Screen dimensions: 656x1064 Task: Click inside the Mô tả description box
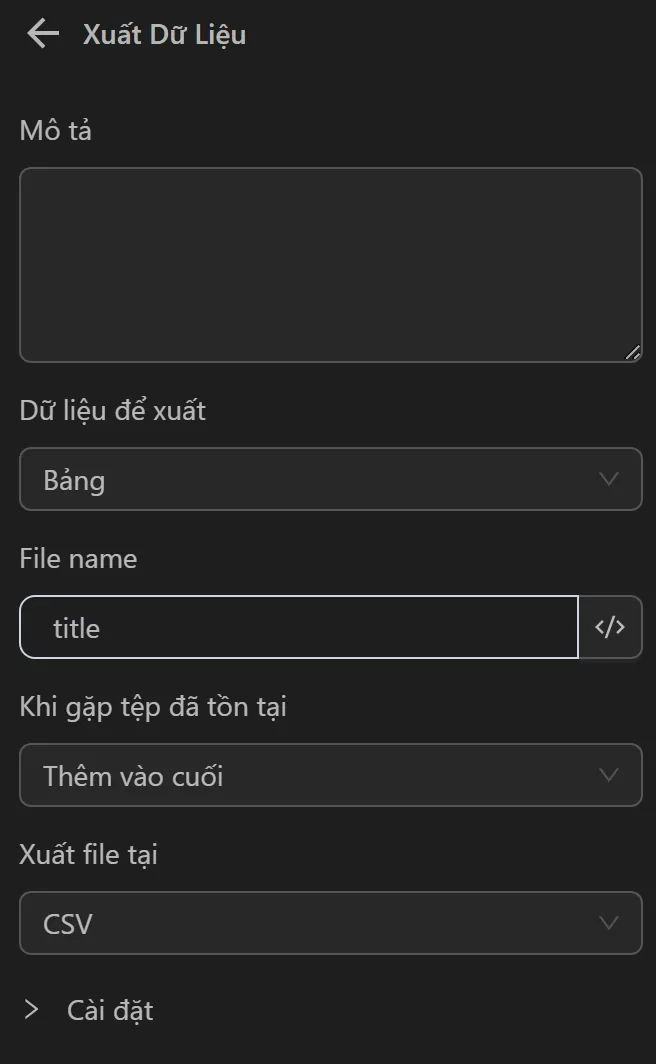(x=330, y=263)
